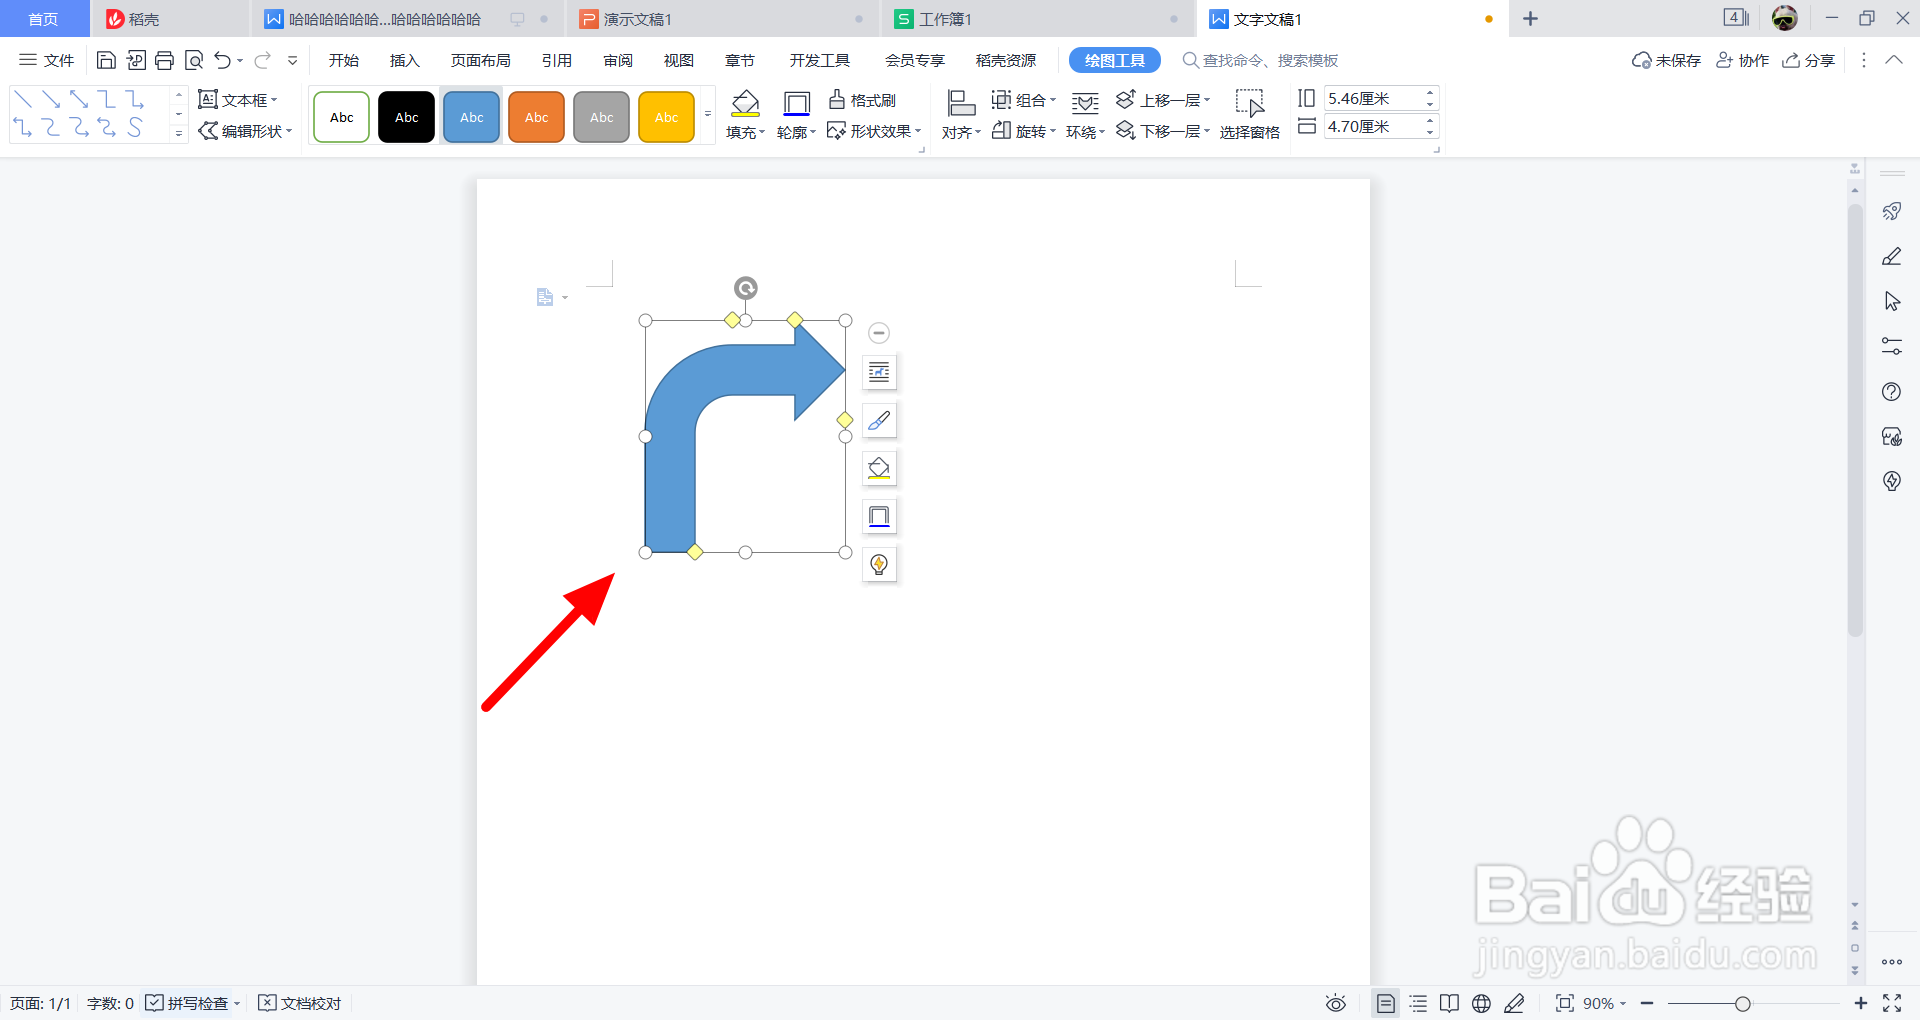1920x1020 pixels.
Task: Click the Print icon
Action: [x=165, y=61]
